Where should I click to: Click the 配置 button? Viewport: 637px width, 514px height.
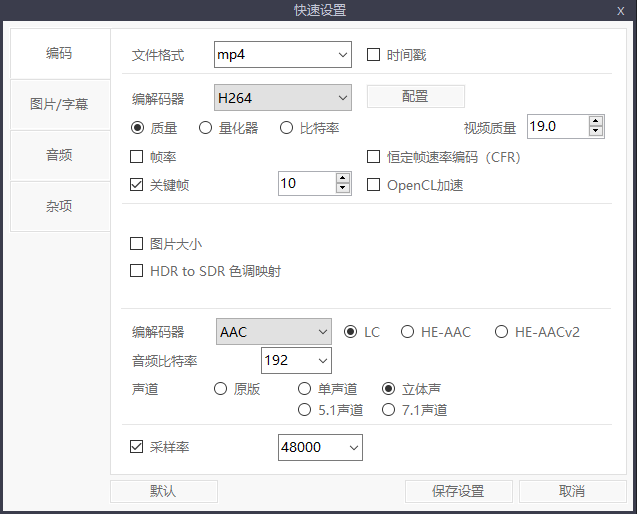click(x=415, y=97)
